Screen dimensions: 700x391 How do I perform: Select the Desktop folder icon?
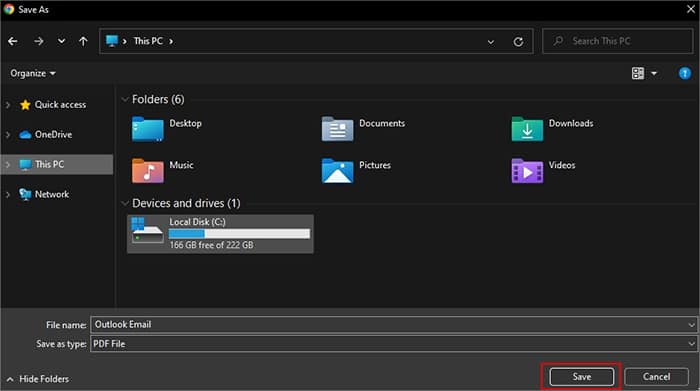tap(148, 129)
